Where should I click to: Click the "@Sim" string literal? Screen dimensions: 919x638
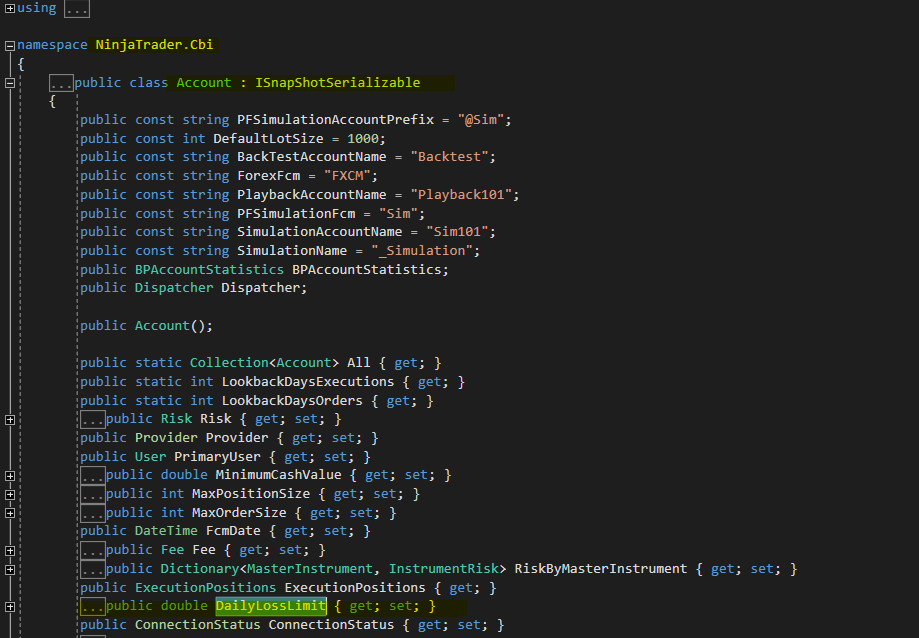coord(481,120)
